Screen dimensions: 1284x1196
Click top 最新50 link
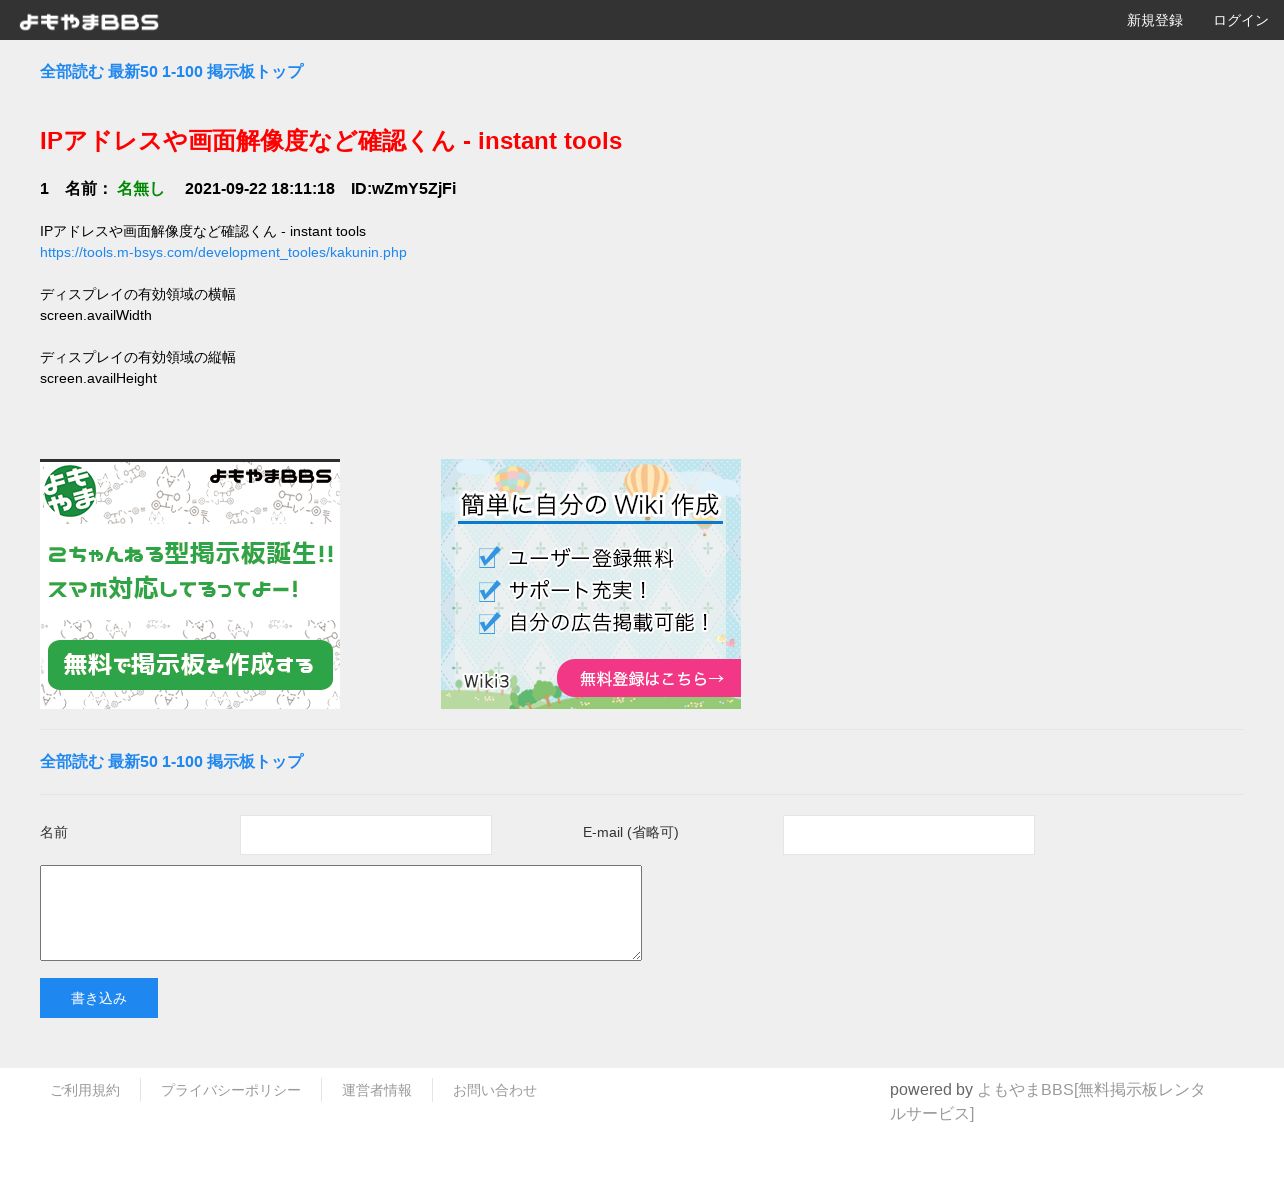[x=133, y=72]
